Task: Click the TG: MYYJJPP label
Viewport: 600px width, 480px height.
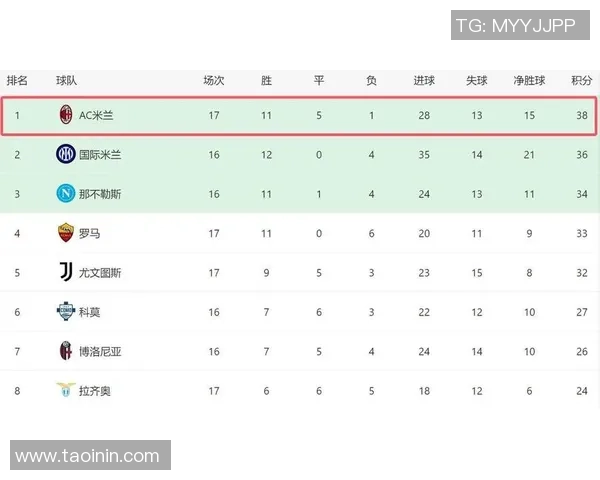Action: click(515, 26)
